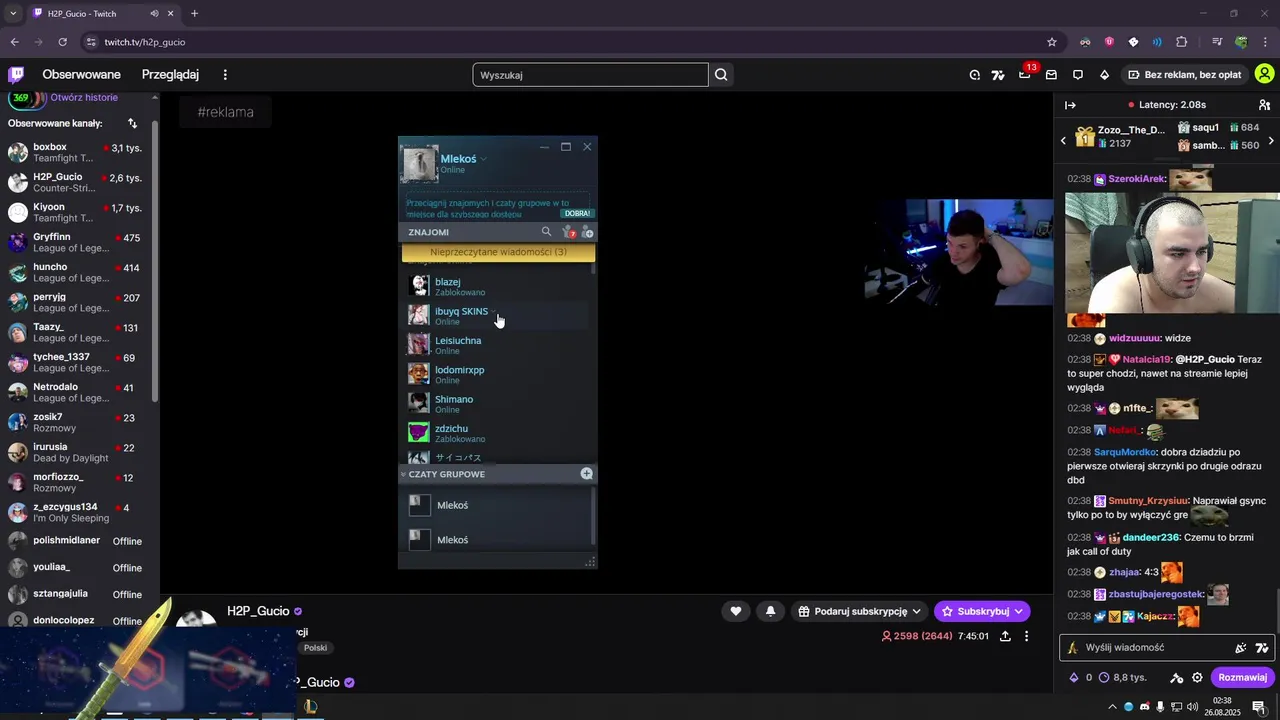Open Leisiuchna friend entry
This screenshot has height=720, width=1280.
click(x=497, y=345)
